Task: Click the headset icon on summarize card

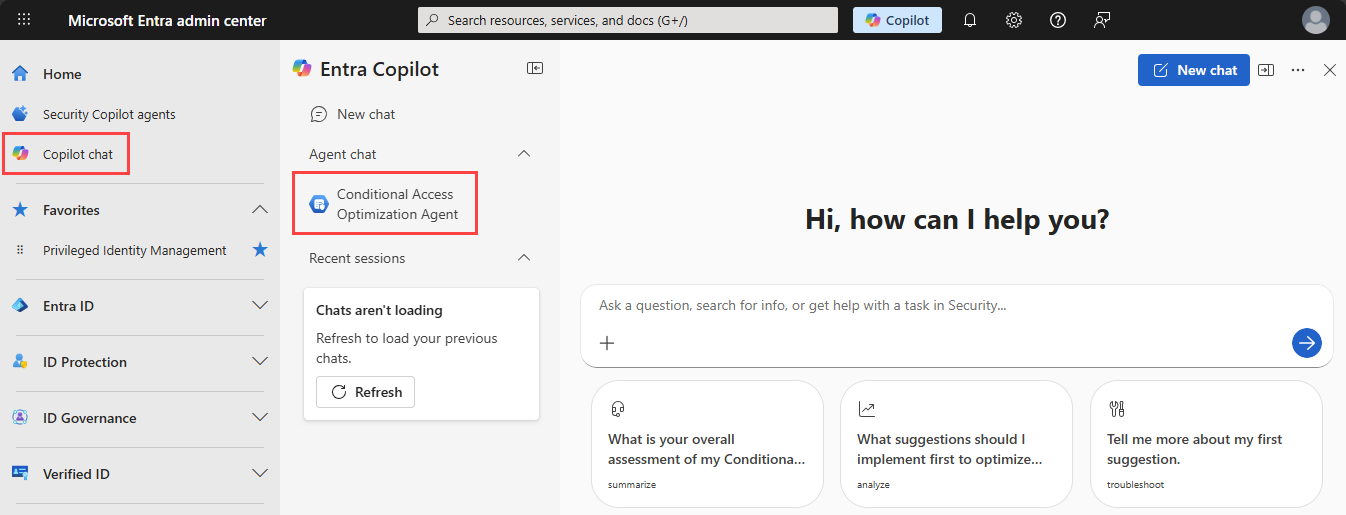Action: tap(617, 409)
